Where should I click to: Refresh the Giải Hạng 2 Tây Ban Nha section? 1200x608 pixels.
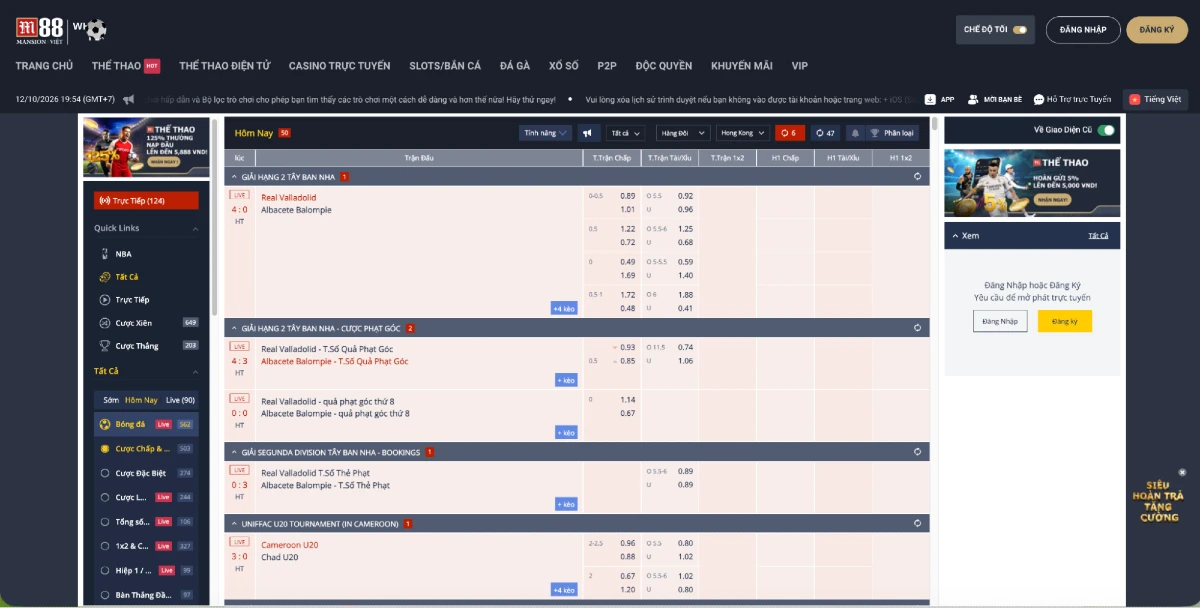[917, 176]
